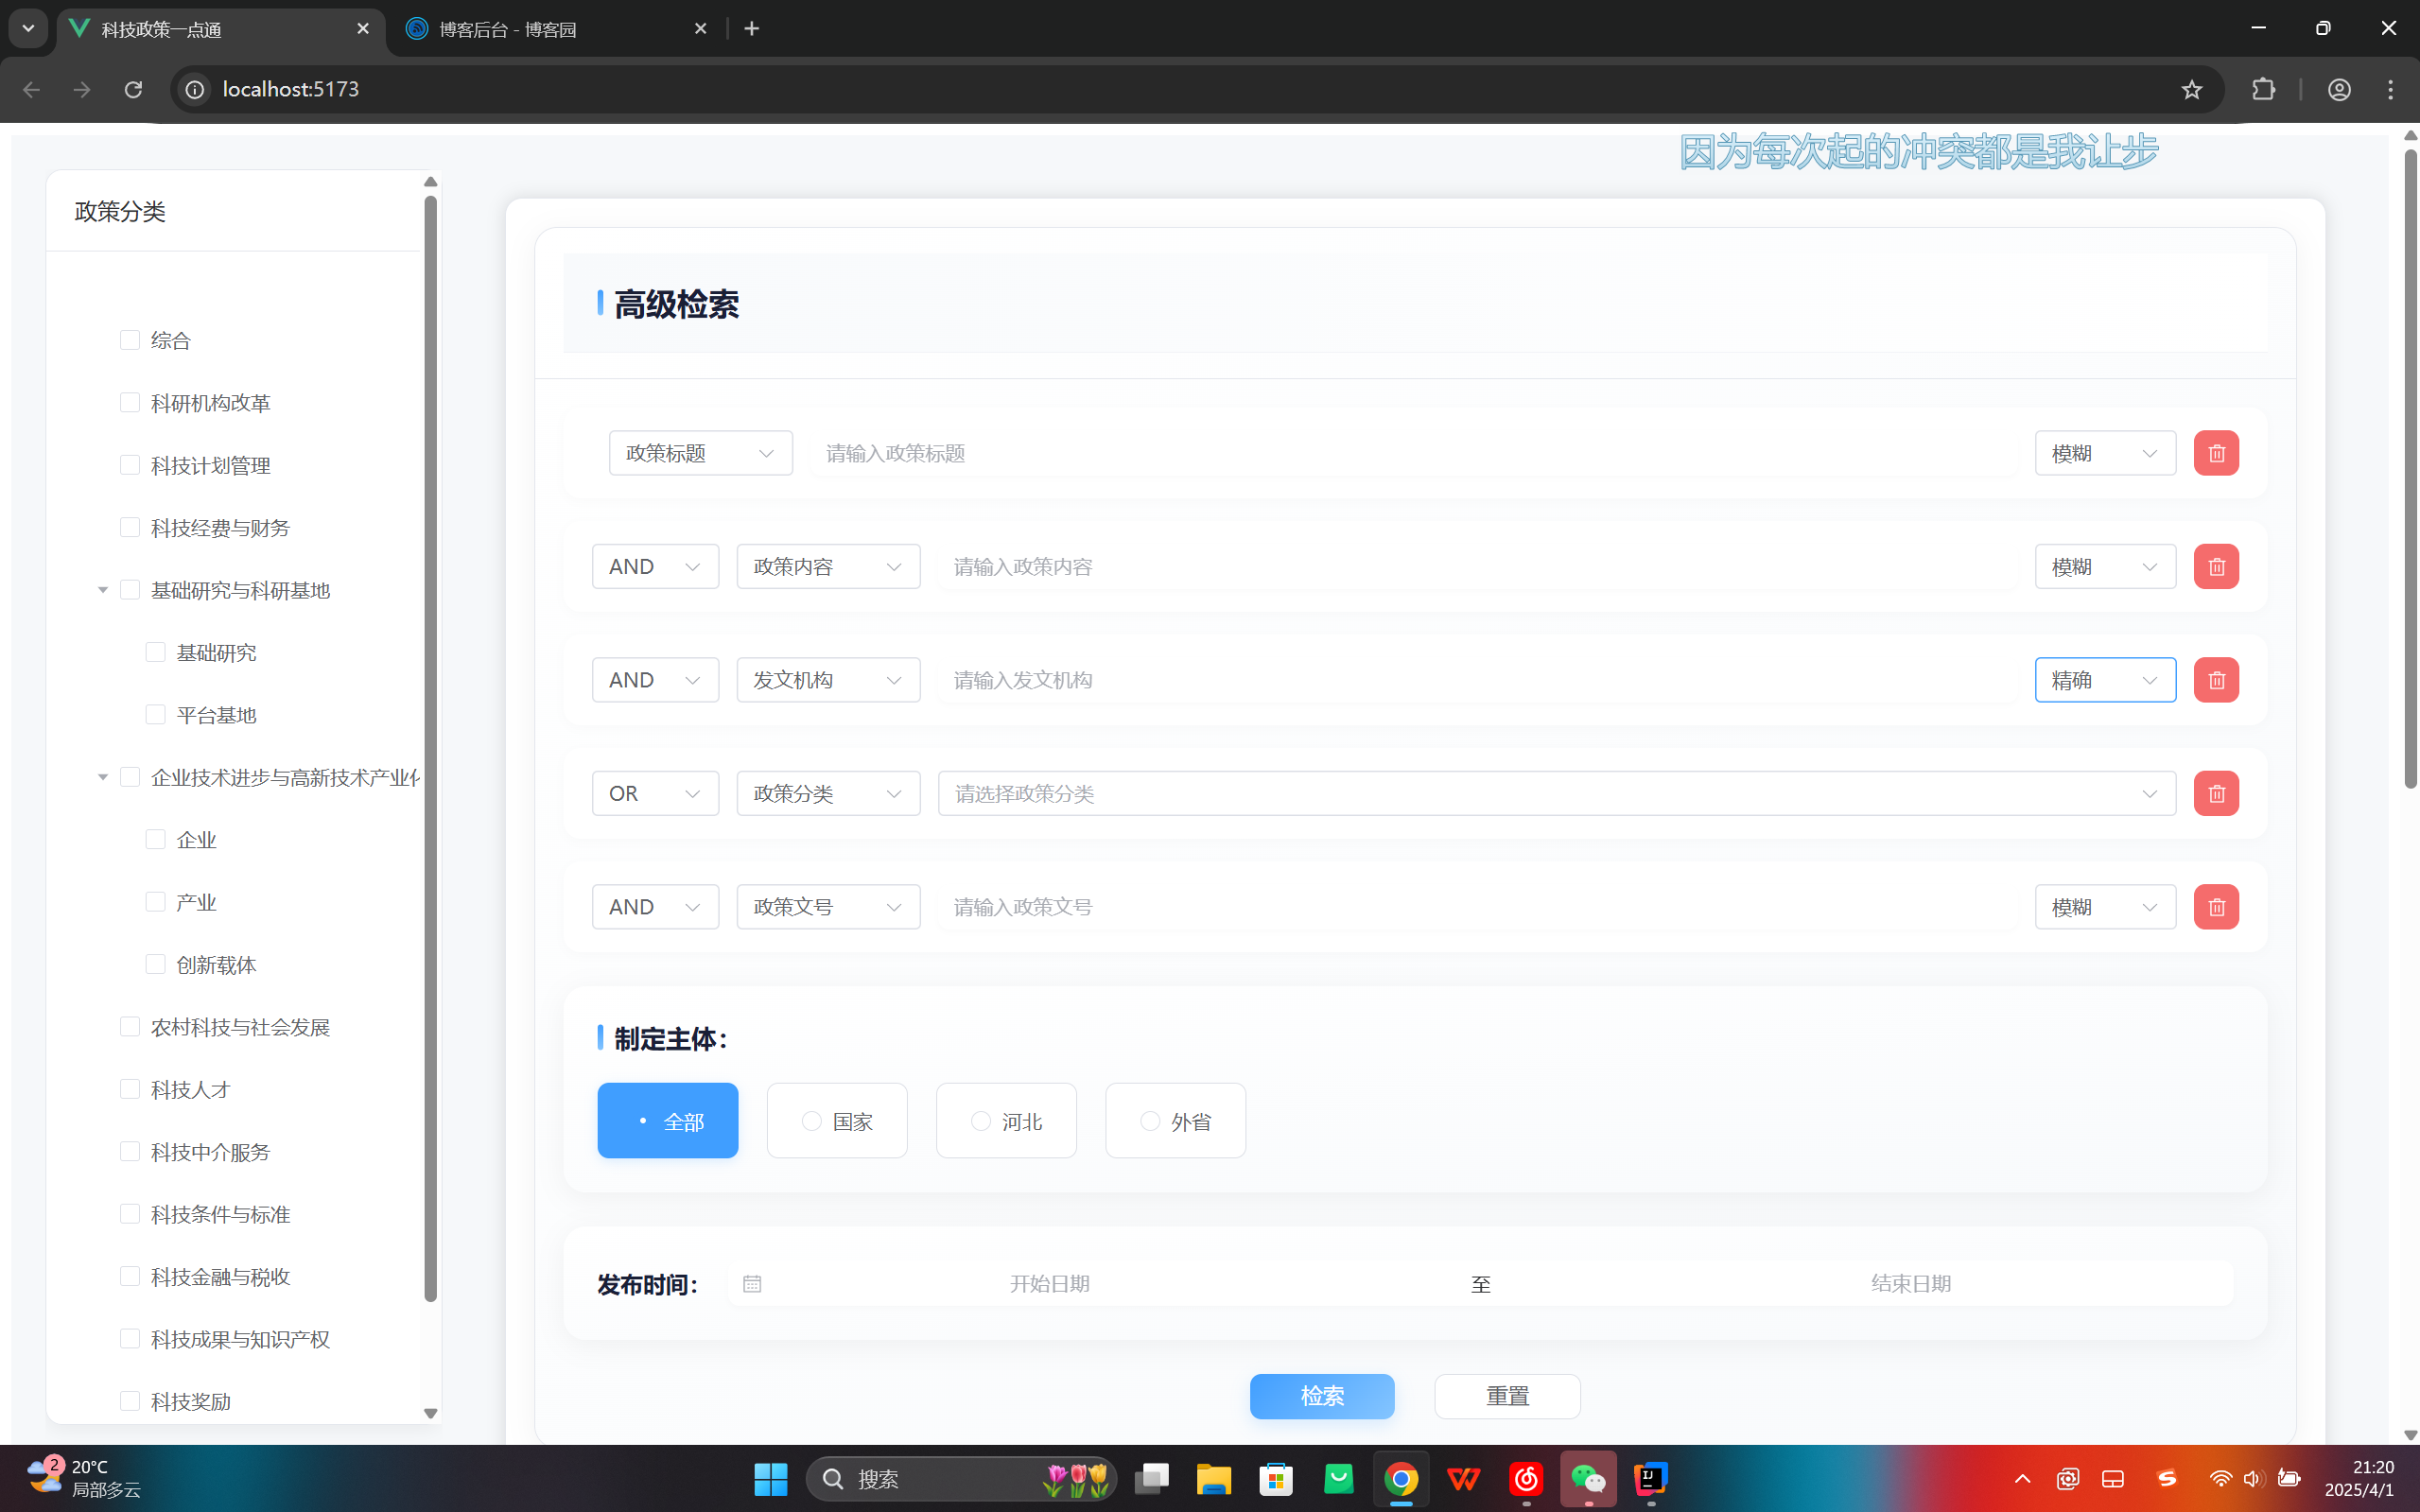Reload the page
The width and height of the screenshot is (2420, 1512).
tap(133, 90)
